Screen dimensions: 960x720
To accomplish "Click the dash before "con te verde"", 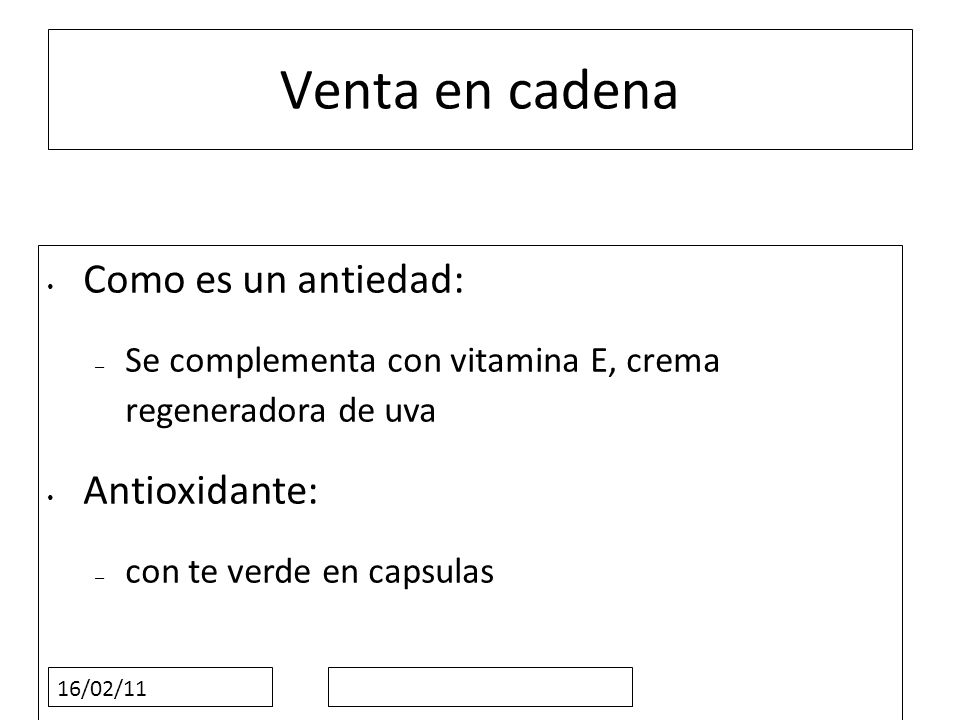I will pos(100,578).
